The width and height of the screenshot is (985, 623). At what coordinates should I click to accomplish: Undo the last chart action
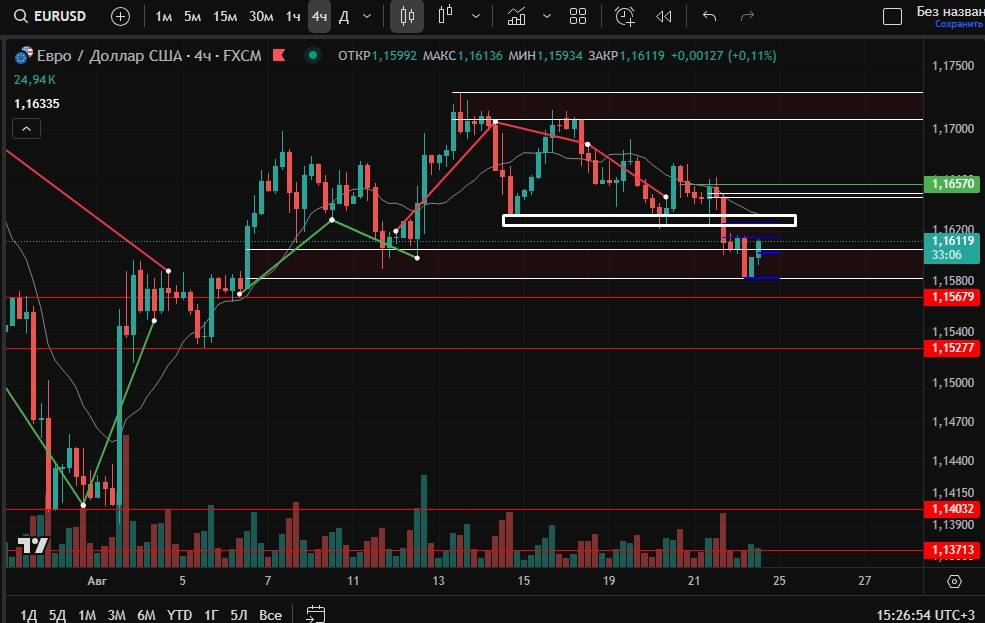click(x=710, y=16)
